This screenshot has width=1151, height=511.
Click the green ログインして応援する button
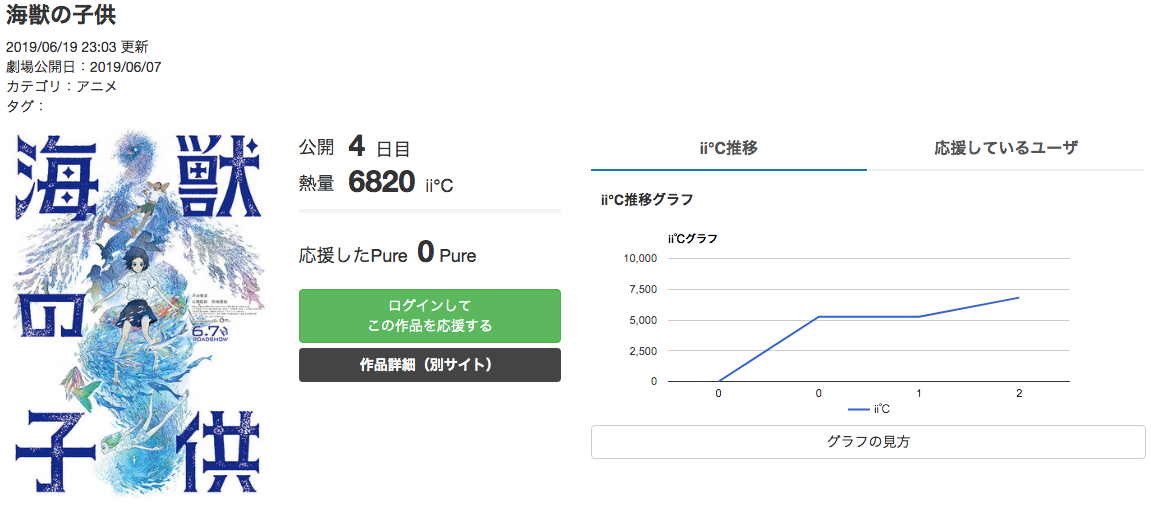[429, 316]
